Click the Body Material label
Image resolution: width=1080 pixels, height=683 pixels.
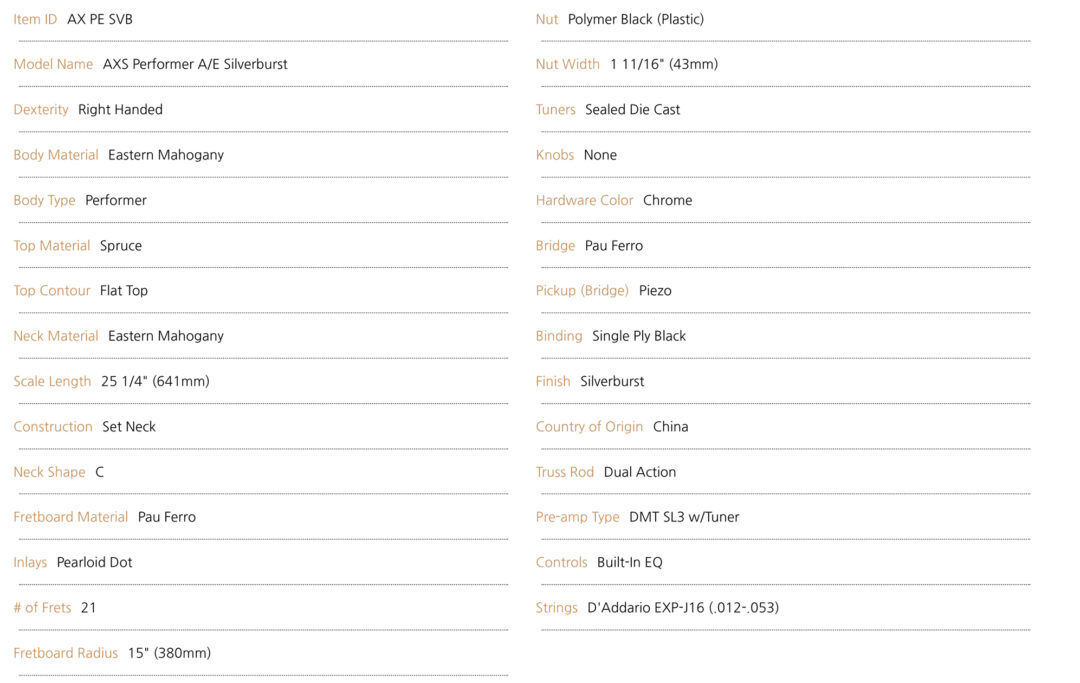coord(56,155)
